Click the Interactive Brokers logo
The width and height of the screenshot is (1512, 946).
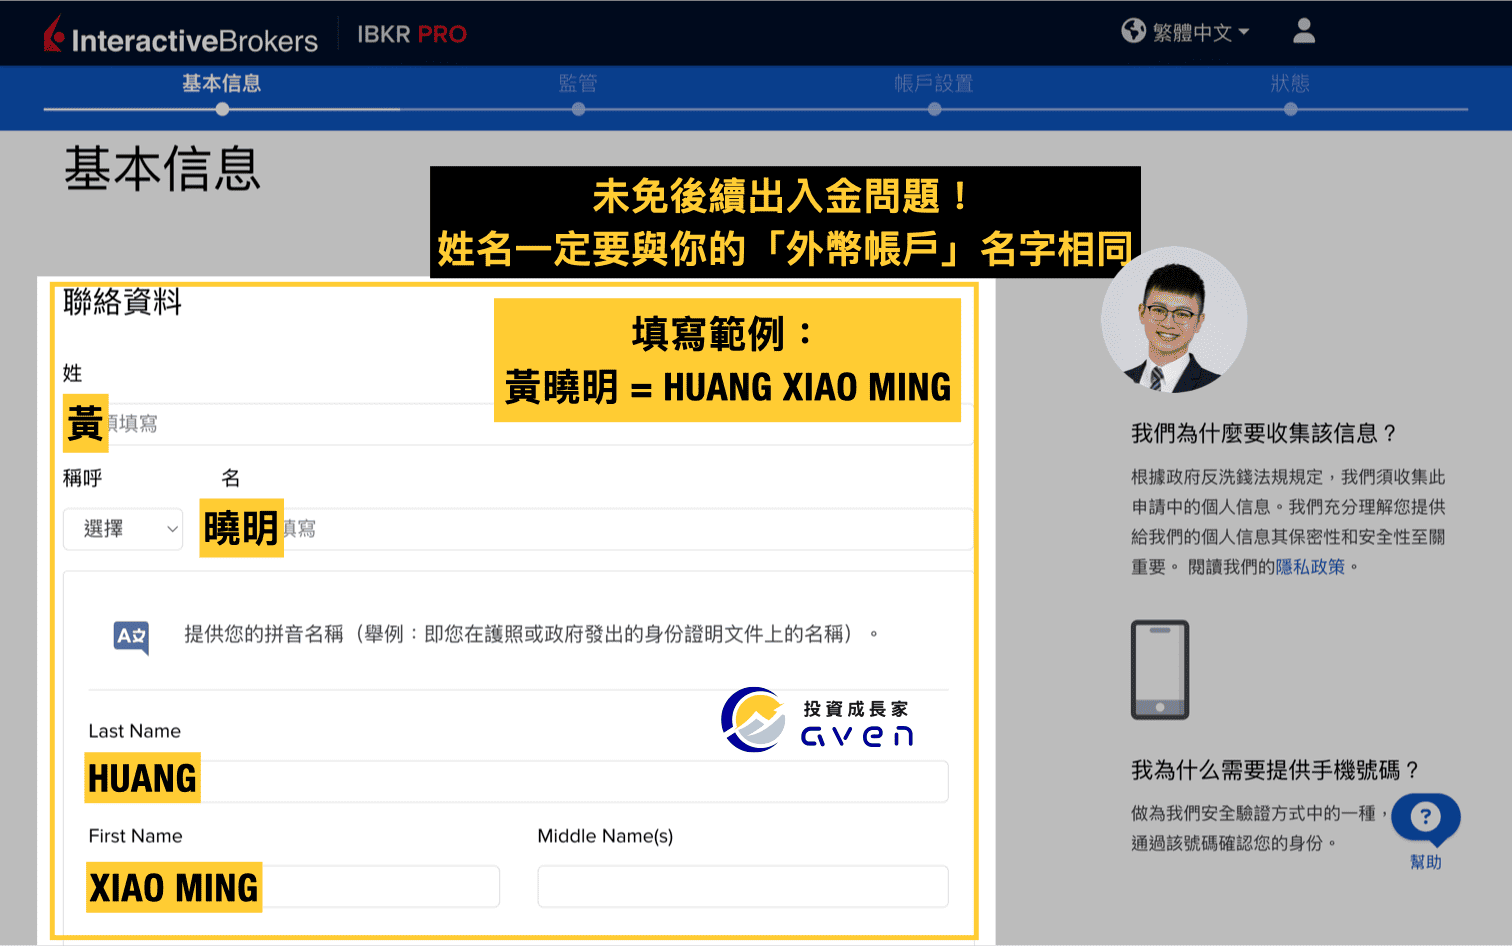(181, 36)
